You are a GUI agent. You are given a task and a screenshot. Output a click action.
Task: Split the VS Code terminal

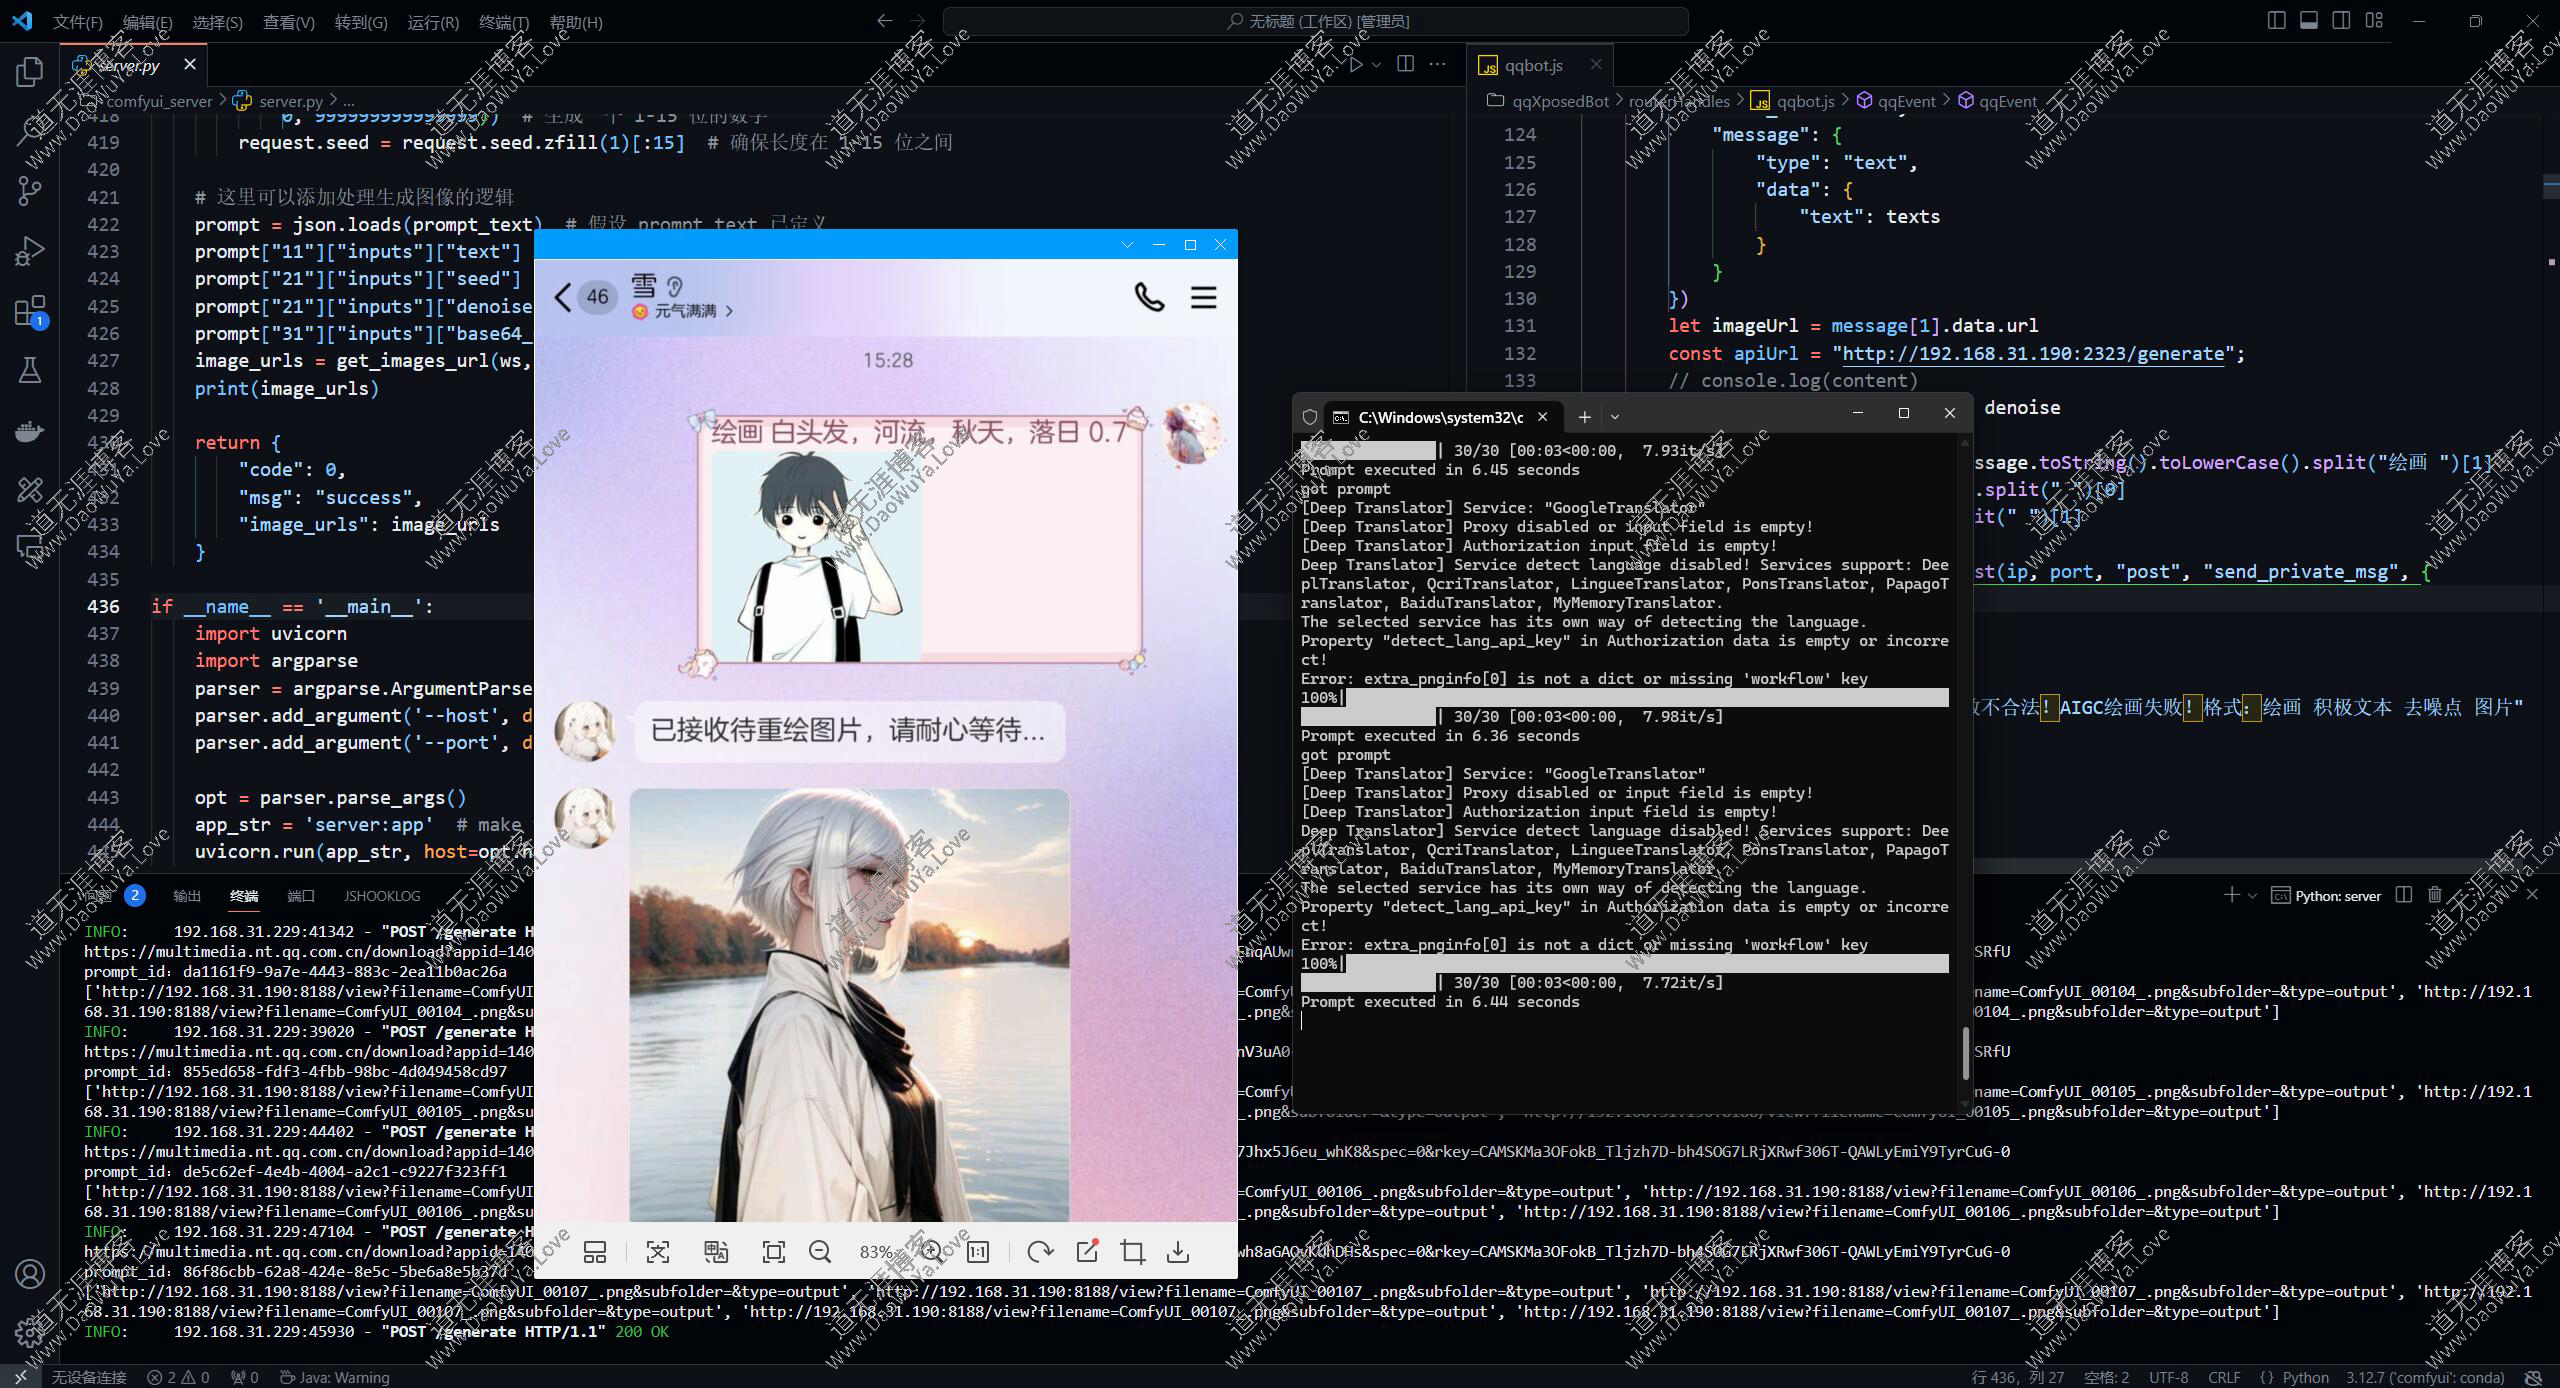tap(2404, 895)
